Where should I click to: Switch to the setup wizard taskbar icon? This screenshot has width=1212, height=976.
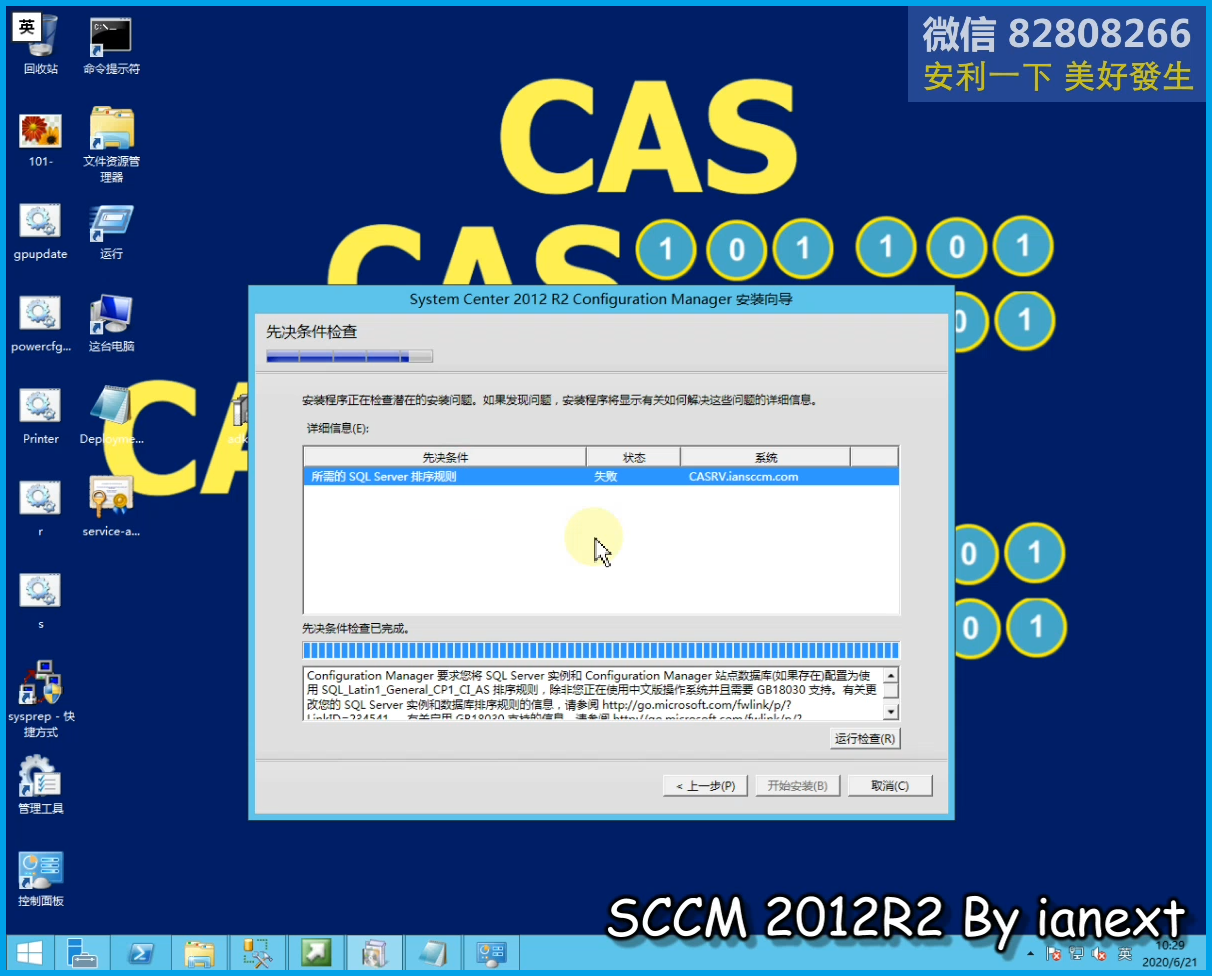pyautogui.click(x=374, y=953)
